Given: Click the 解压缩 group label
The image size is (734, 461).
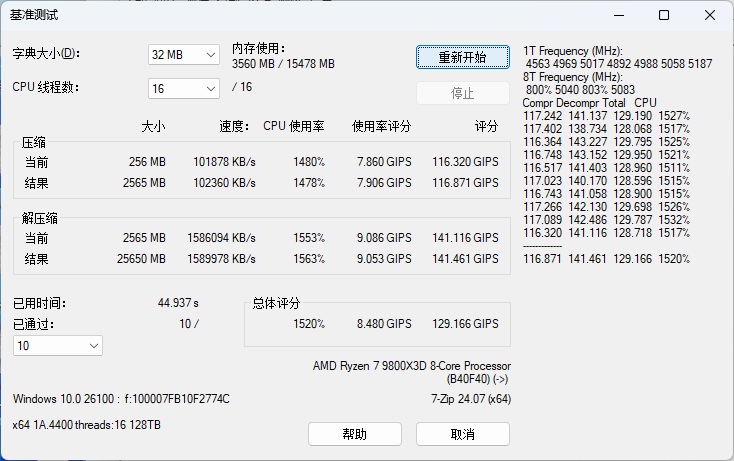Looking at the screenshot, I should click(x=40, y=218).
